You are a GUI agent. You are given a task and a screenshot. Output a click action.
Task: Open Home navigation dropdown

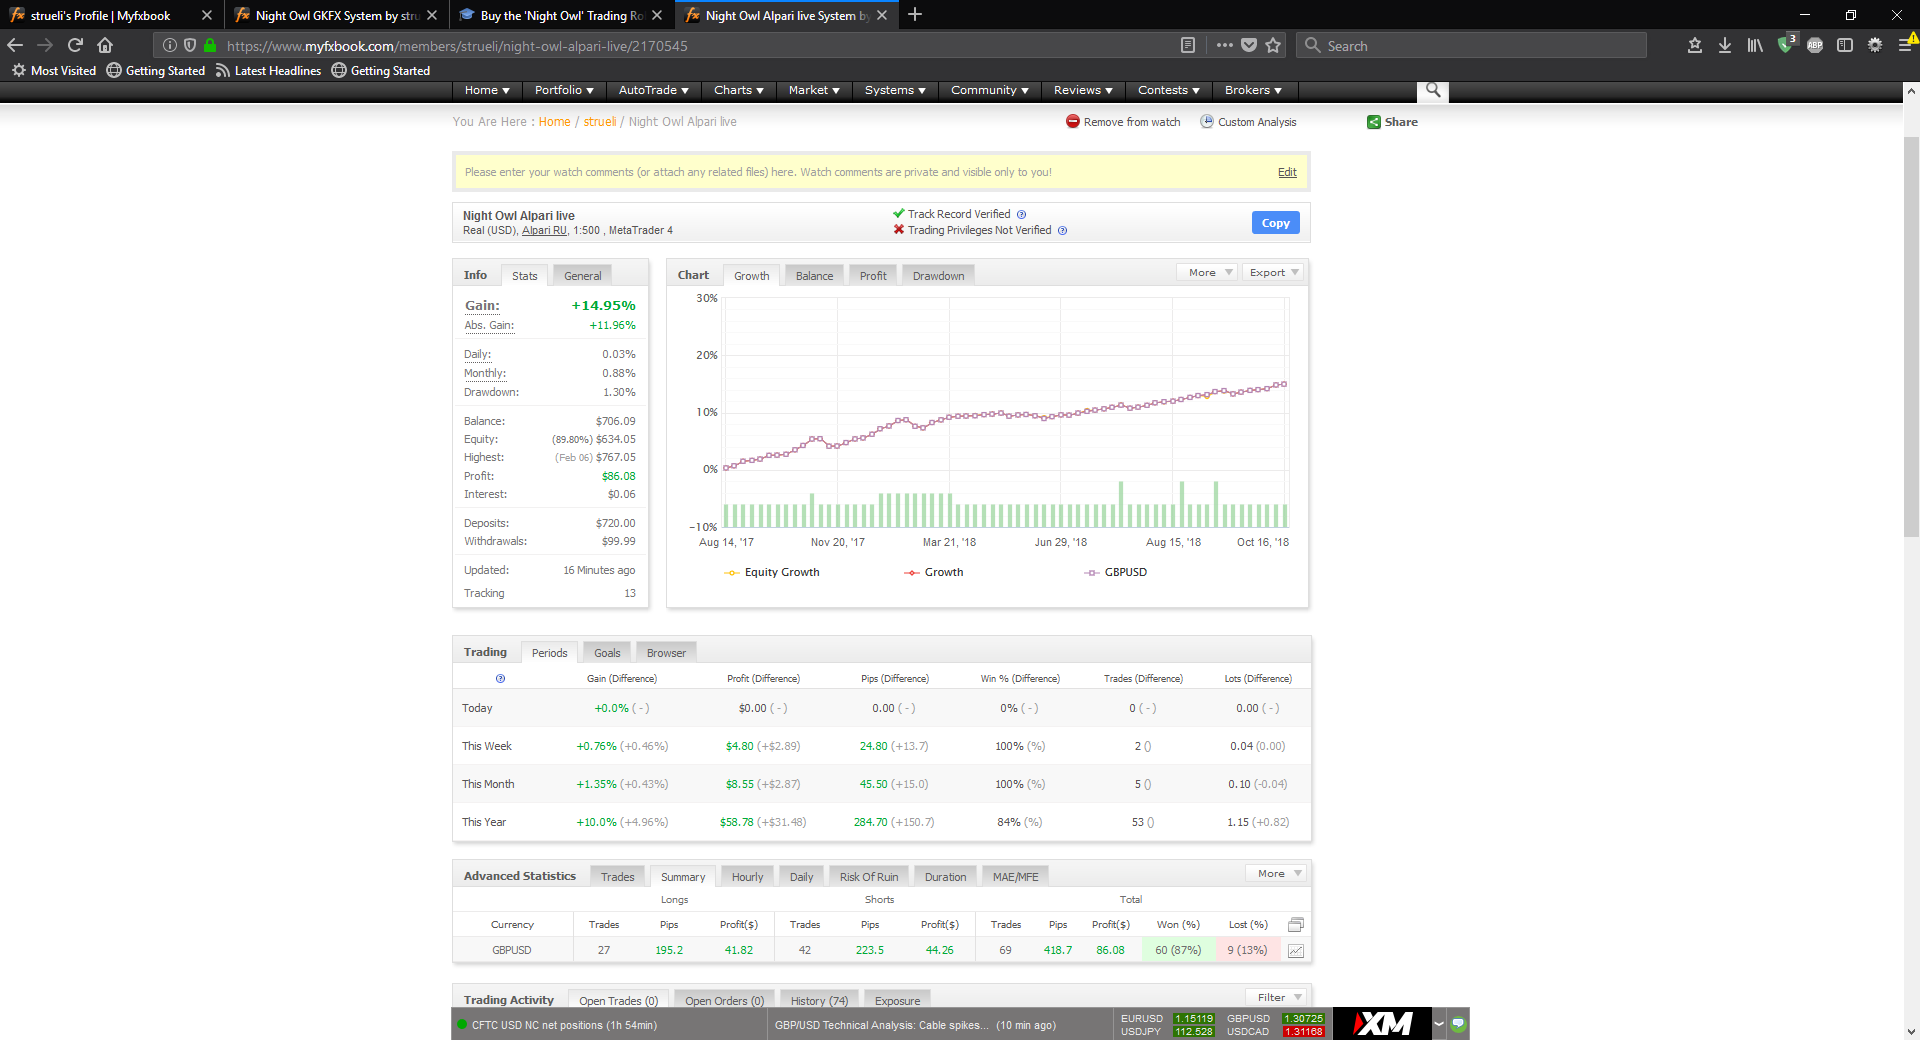[x=487, y=90]
